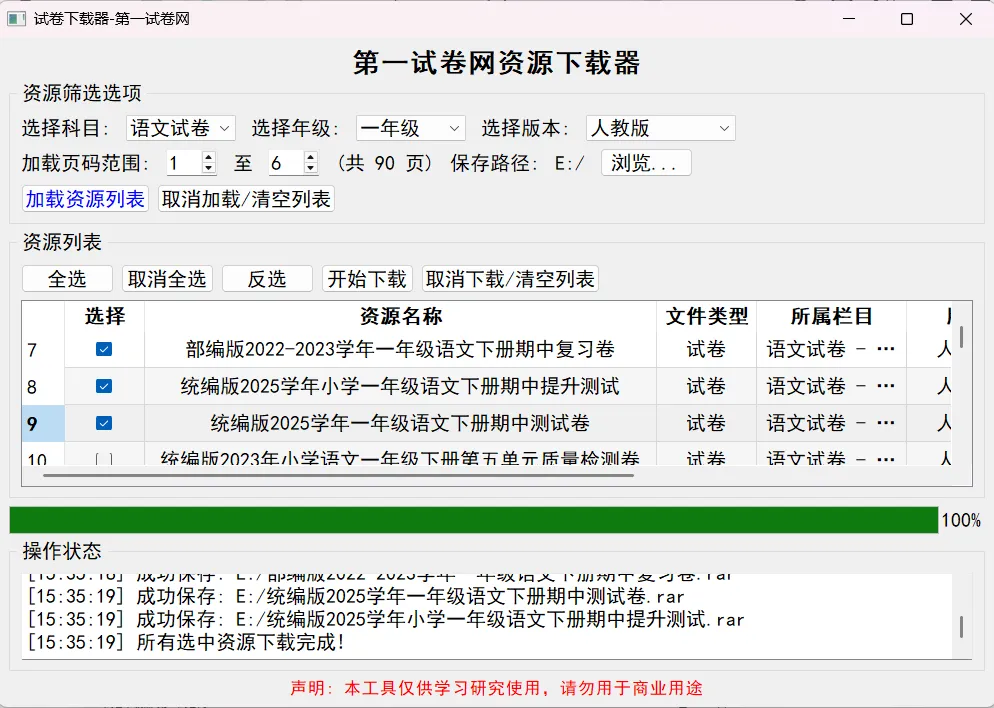Select 统编版2025学年小学一年级语文下册期中提升测试 cell
Screen dimensions: 994x708
click(x=401, y=387)
